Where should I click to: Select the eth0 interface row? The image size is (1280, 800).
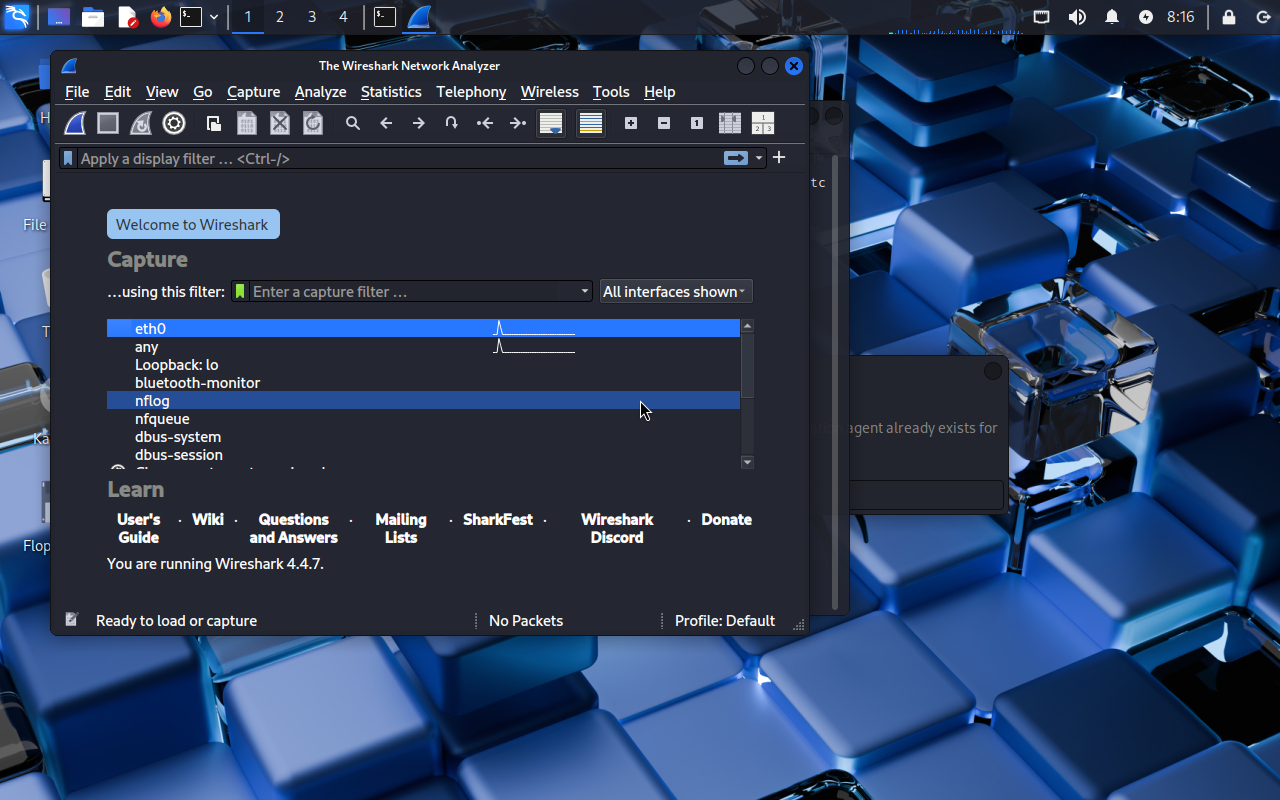423,328
